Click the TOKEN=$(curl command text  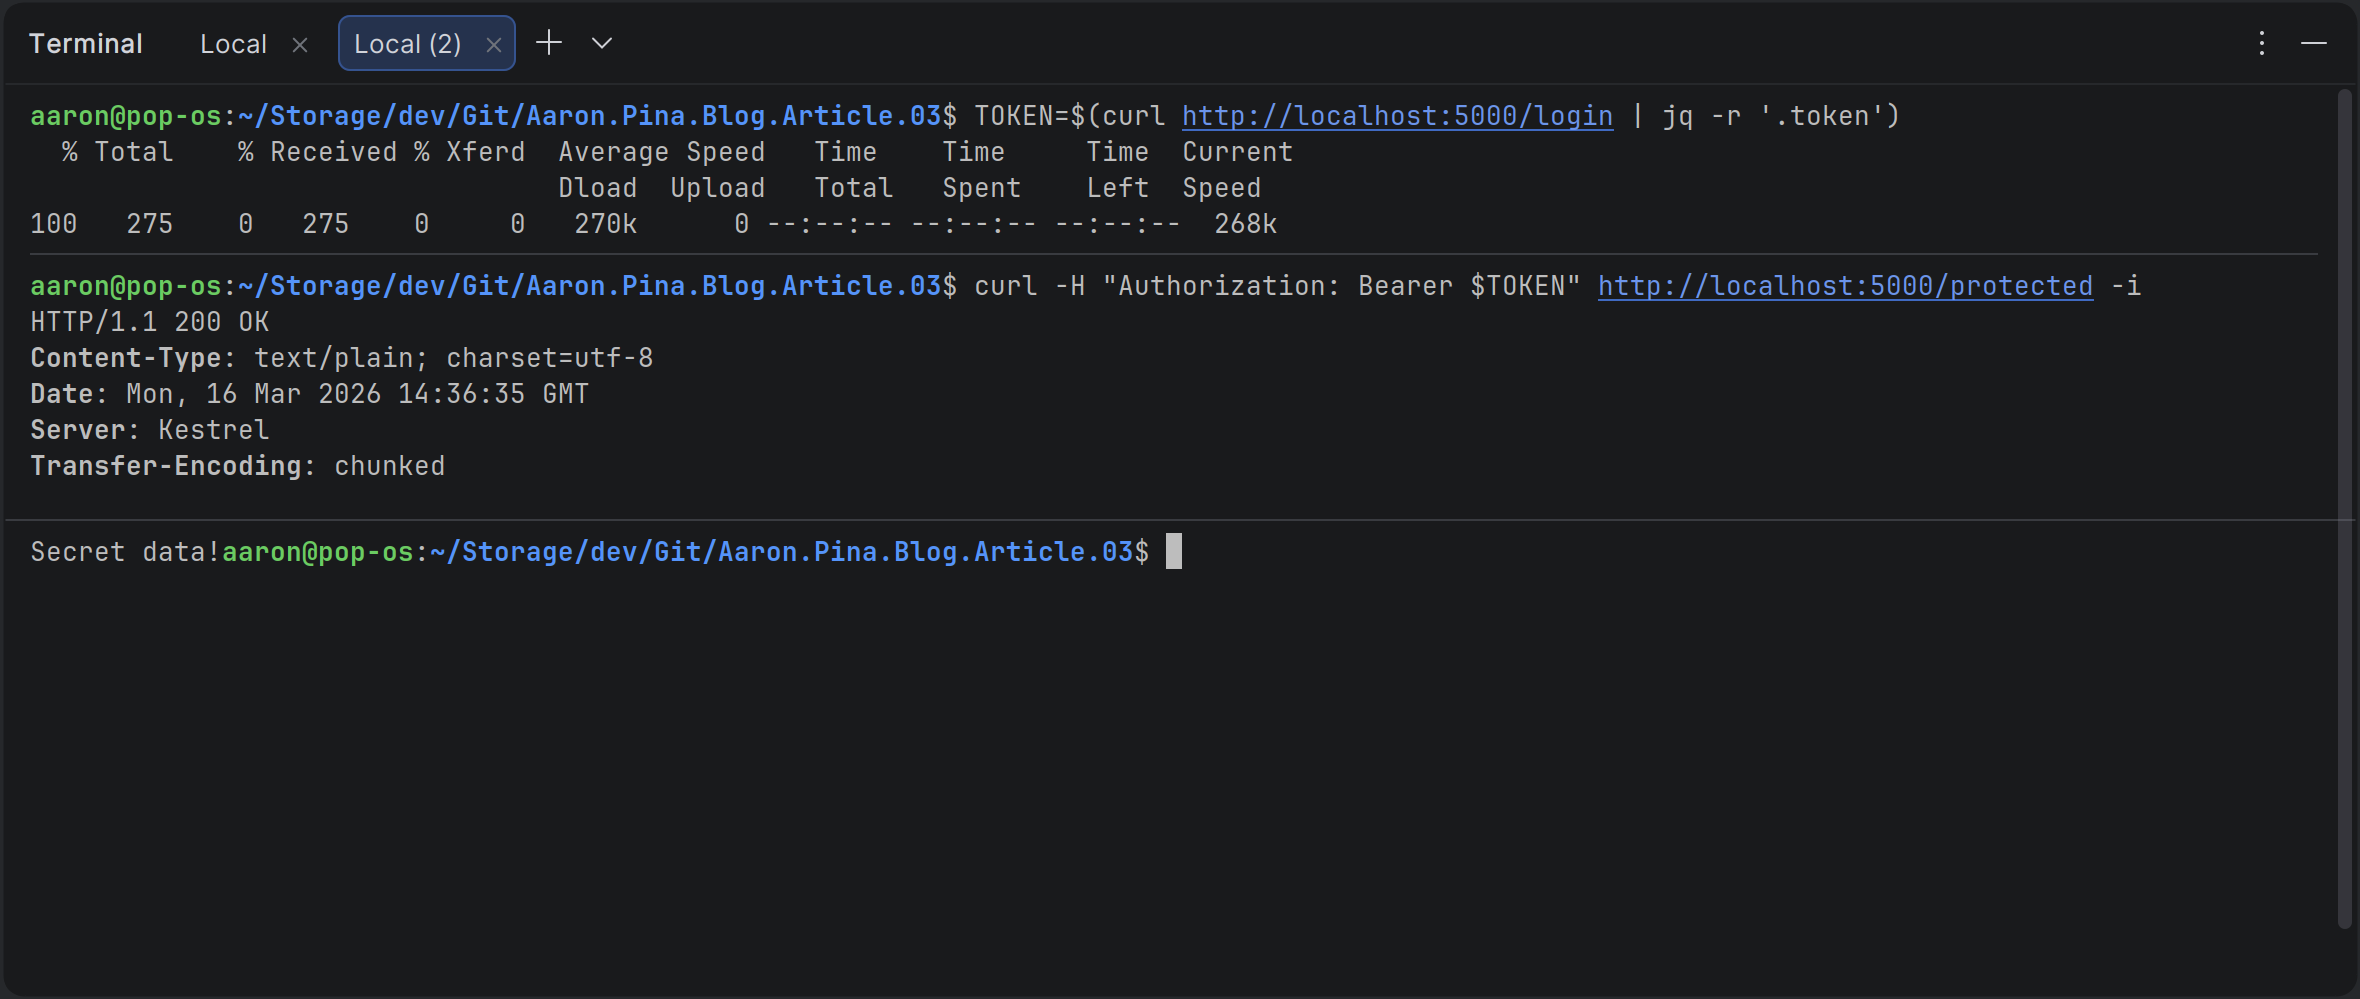1070,116
